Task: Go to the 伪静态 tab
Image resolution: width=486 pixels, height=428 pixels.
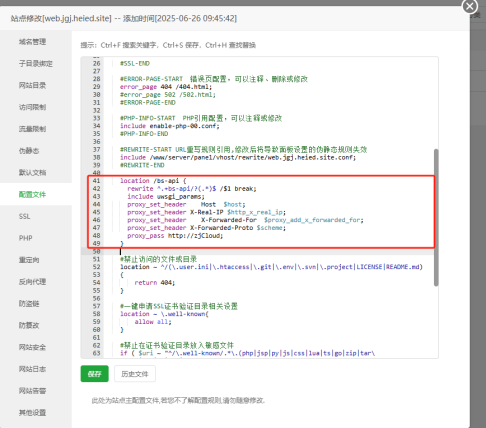Action: [29, 151]
